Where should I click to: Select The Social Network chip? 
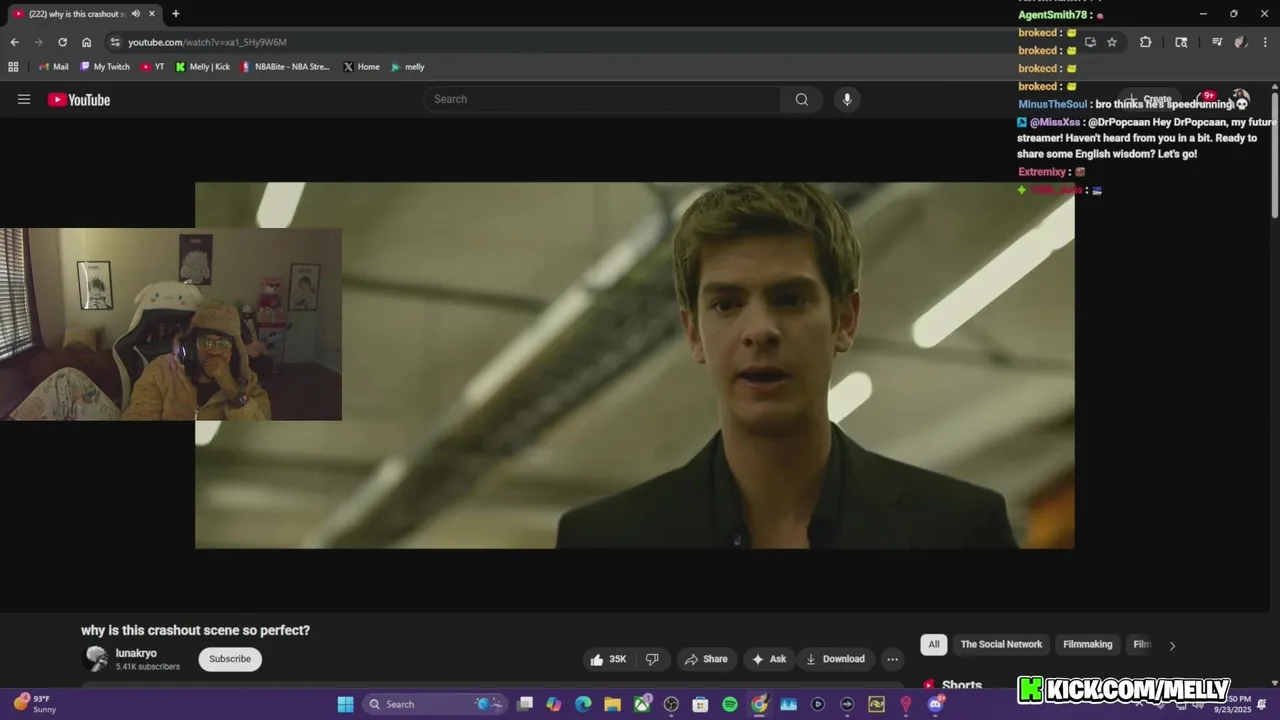click(x=1001, y=645)
